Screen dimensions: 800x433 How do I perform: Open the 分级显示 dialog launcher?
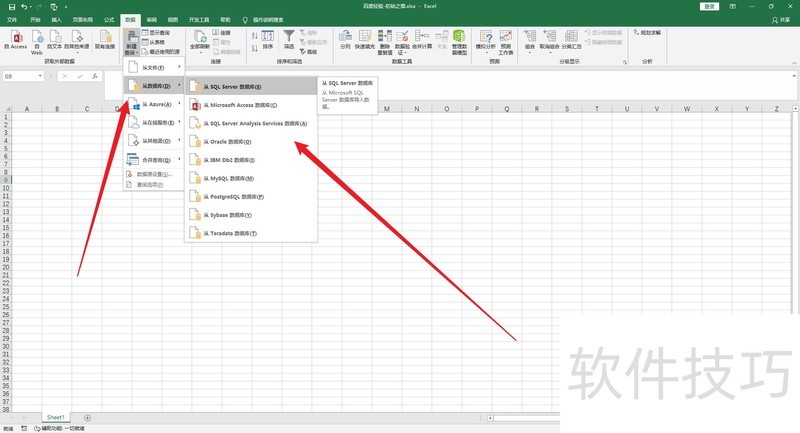pos(624,62)
